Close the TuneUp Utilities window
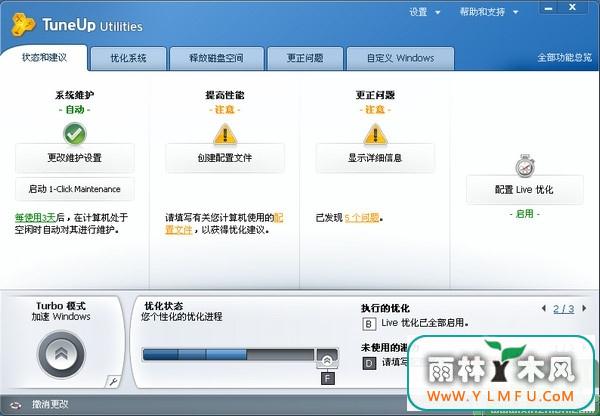Image resolution: width=600 pixels, height=416 pixels. (x=572, y=7)
